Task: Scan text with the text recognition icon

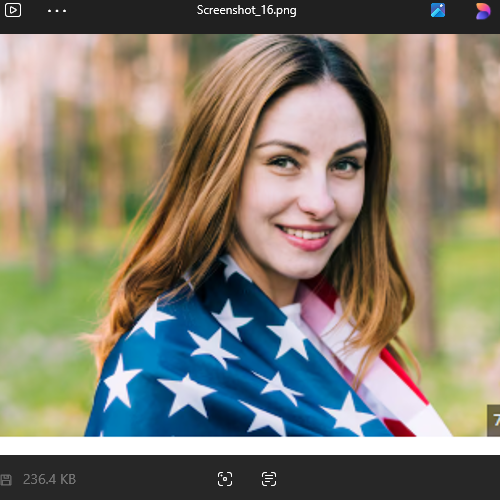Action: [x=269, y=479]
